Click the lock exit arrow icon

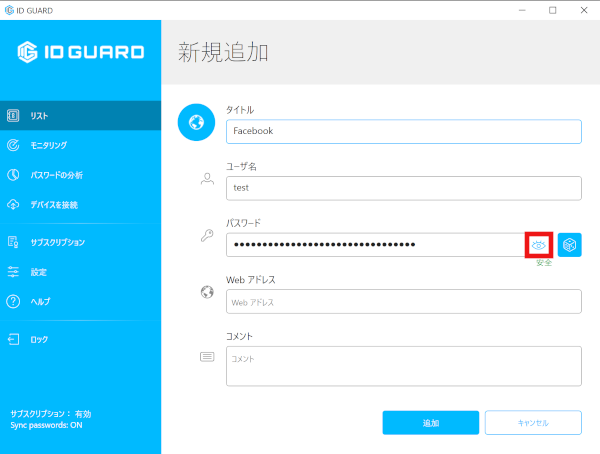(13, 339)
